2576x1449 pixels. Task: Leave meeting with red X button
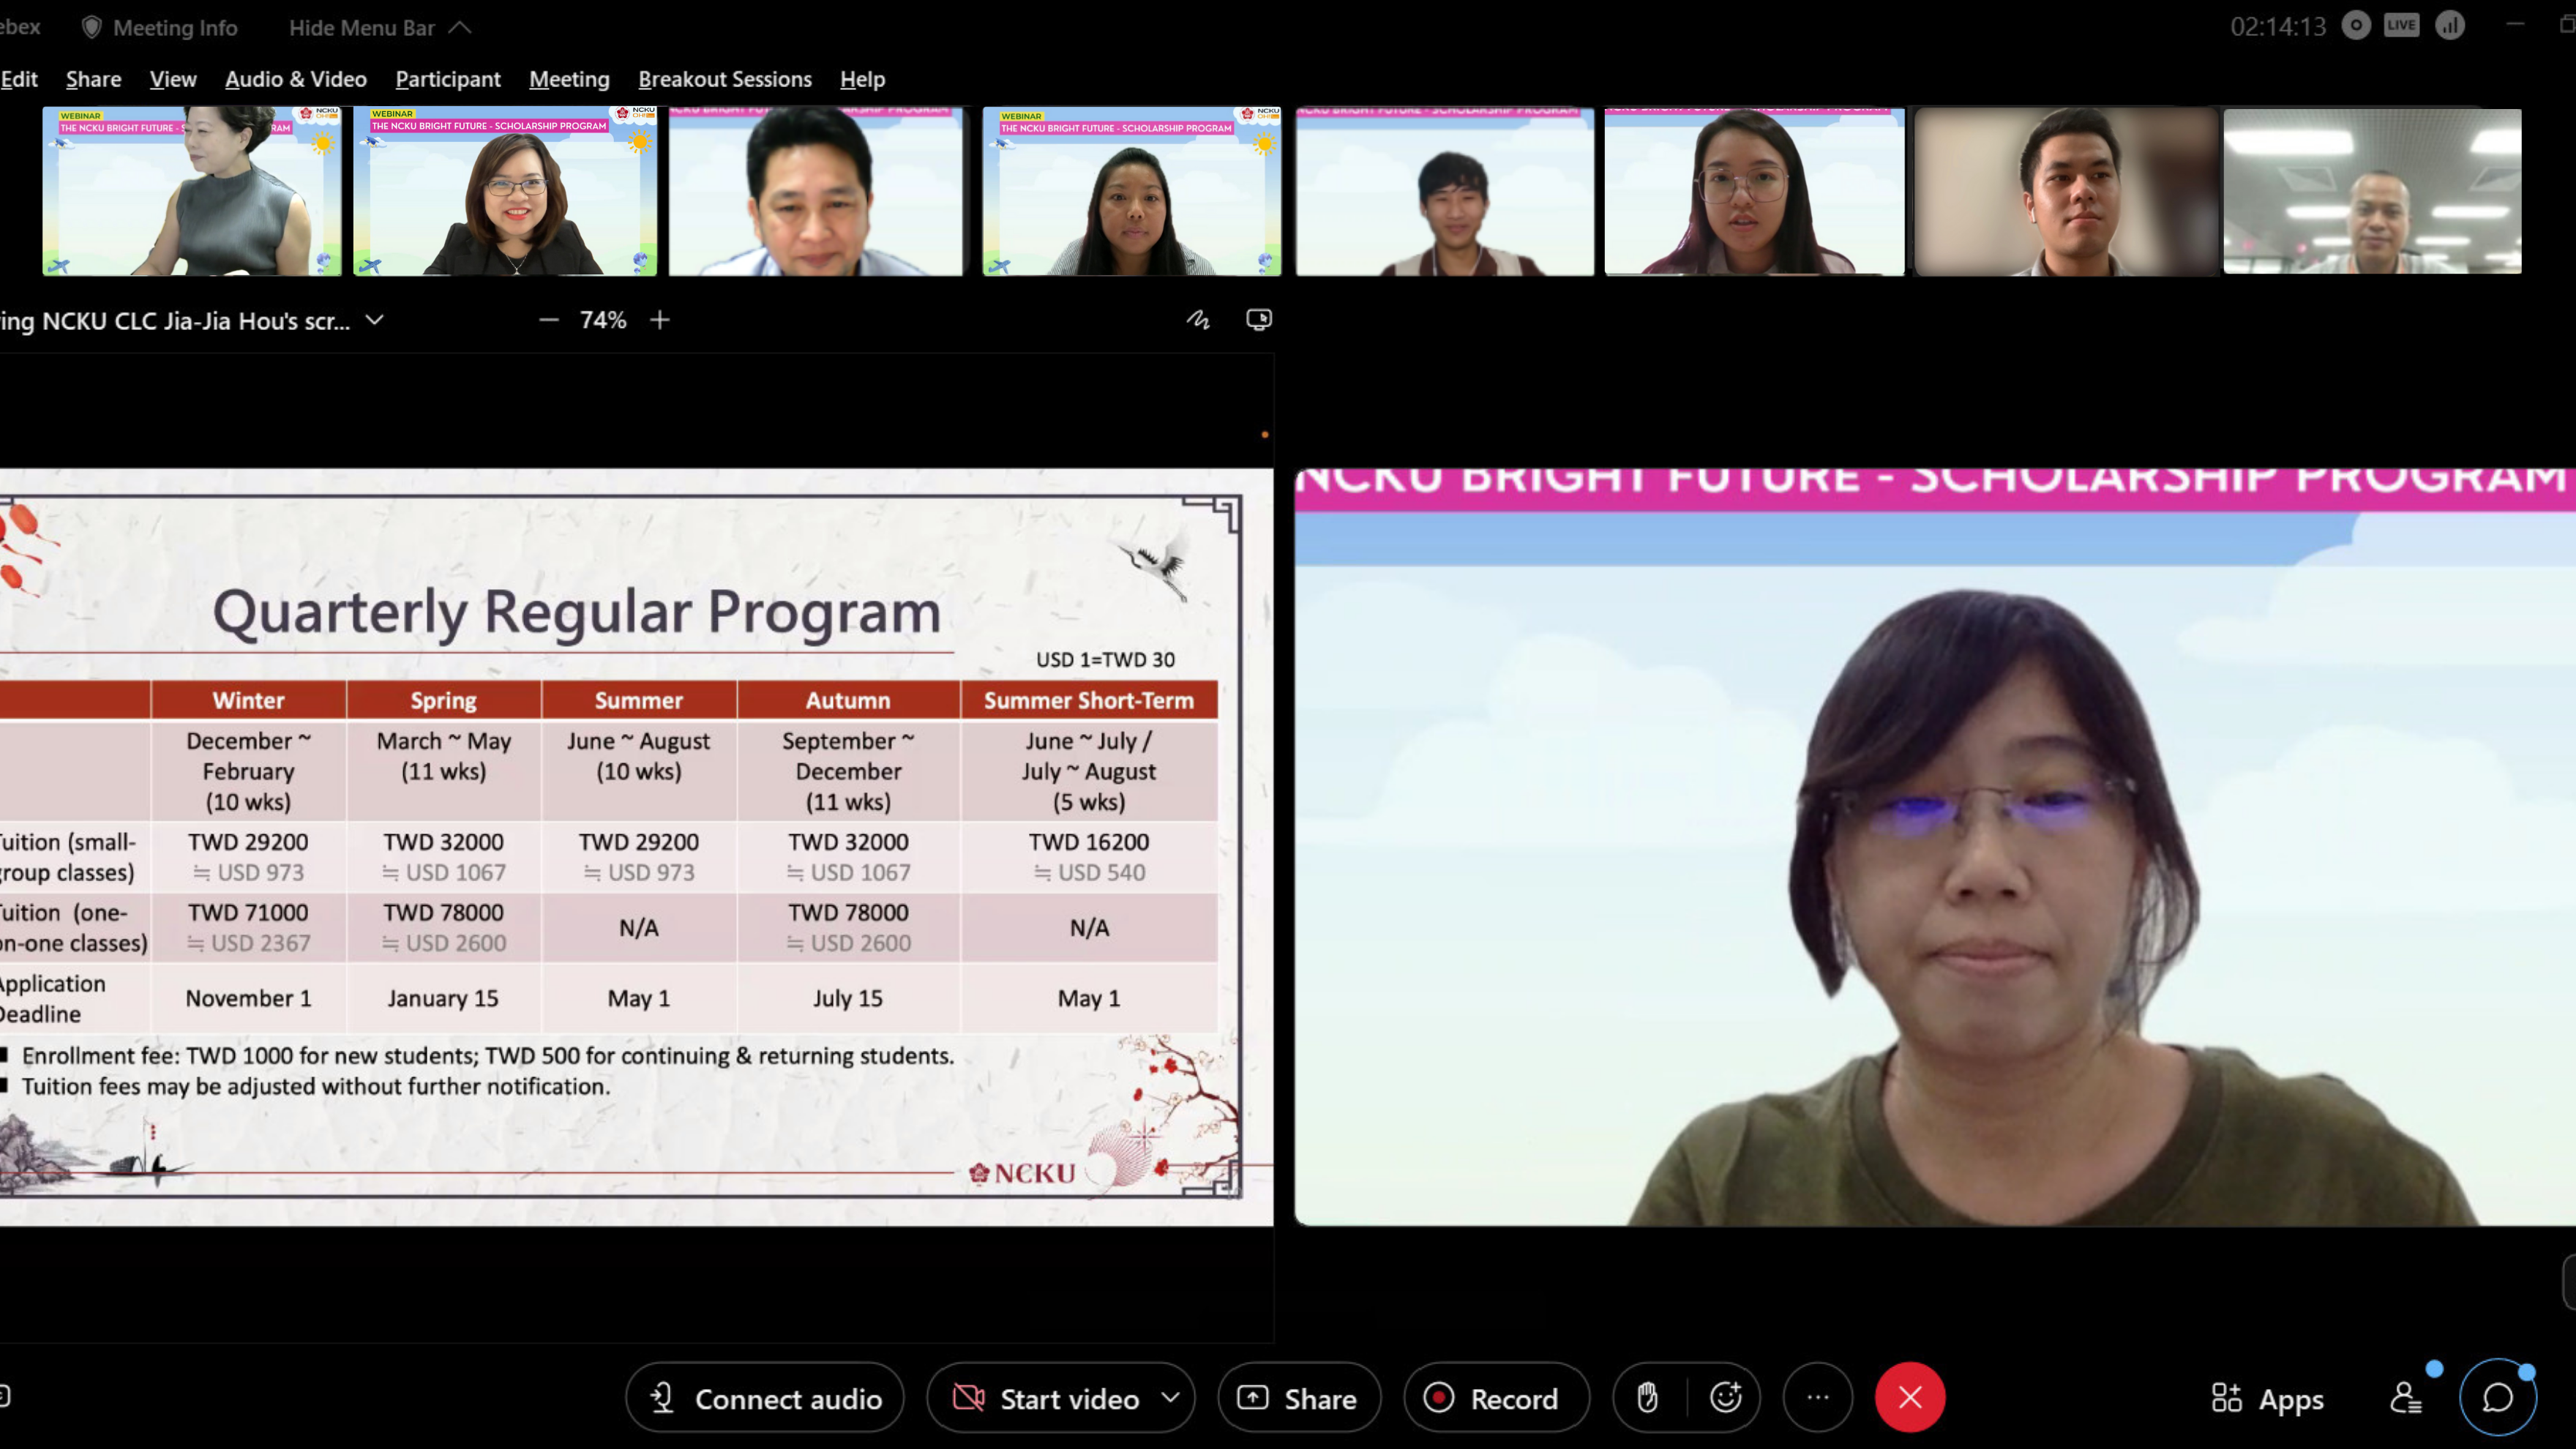coord(1910,1398)
